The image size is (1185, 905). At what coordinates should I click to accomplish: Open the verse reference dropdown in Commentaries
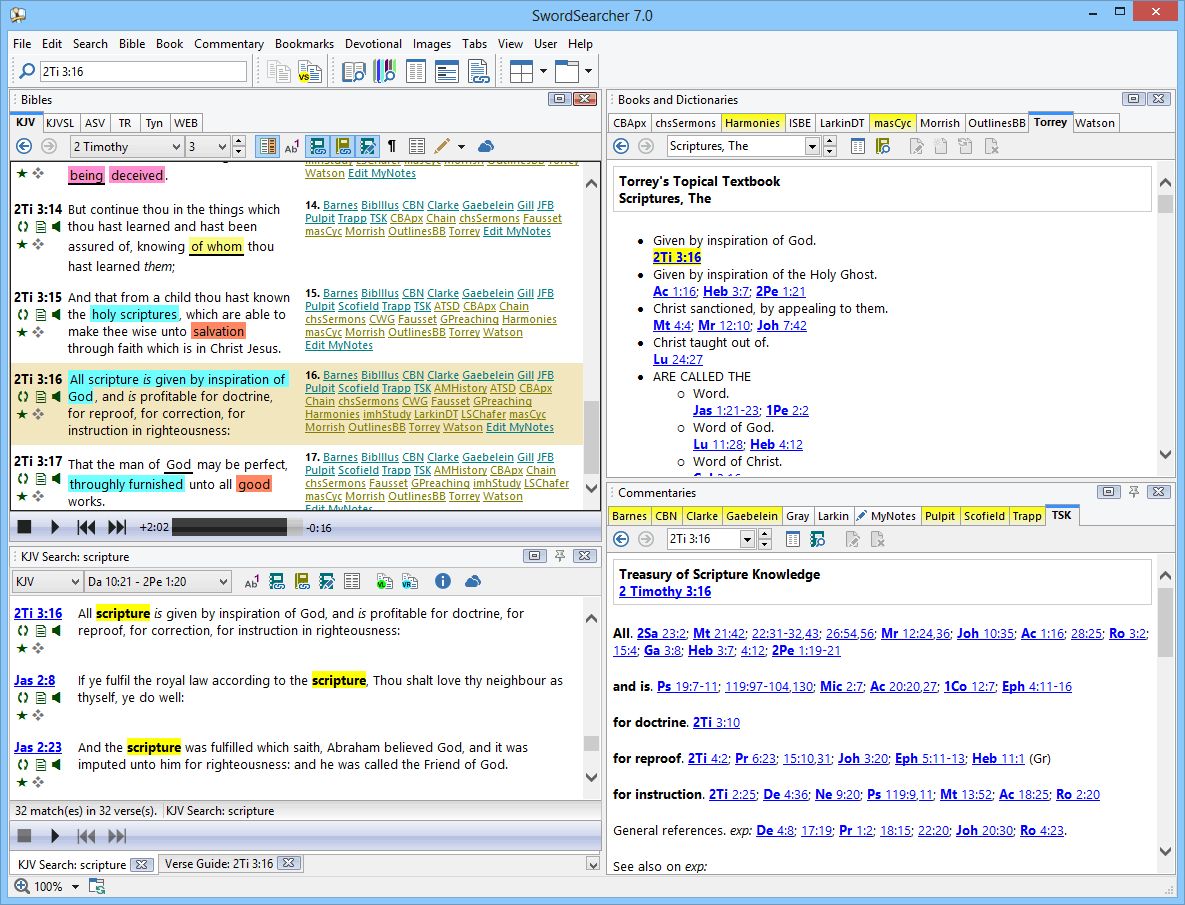pos(746,538)
